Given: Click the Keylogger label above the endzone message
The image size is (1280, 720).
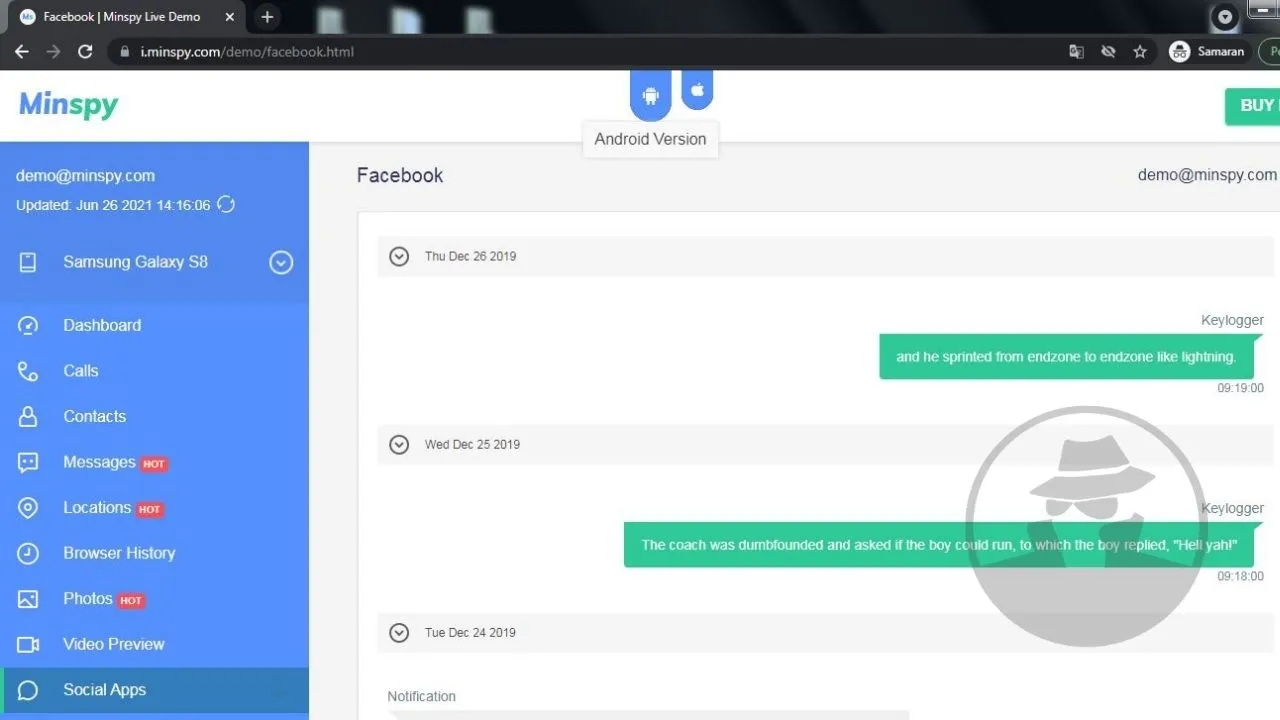Looking at the screenshot, I should (x=1232, y=320).
